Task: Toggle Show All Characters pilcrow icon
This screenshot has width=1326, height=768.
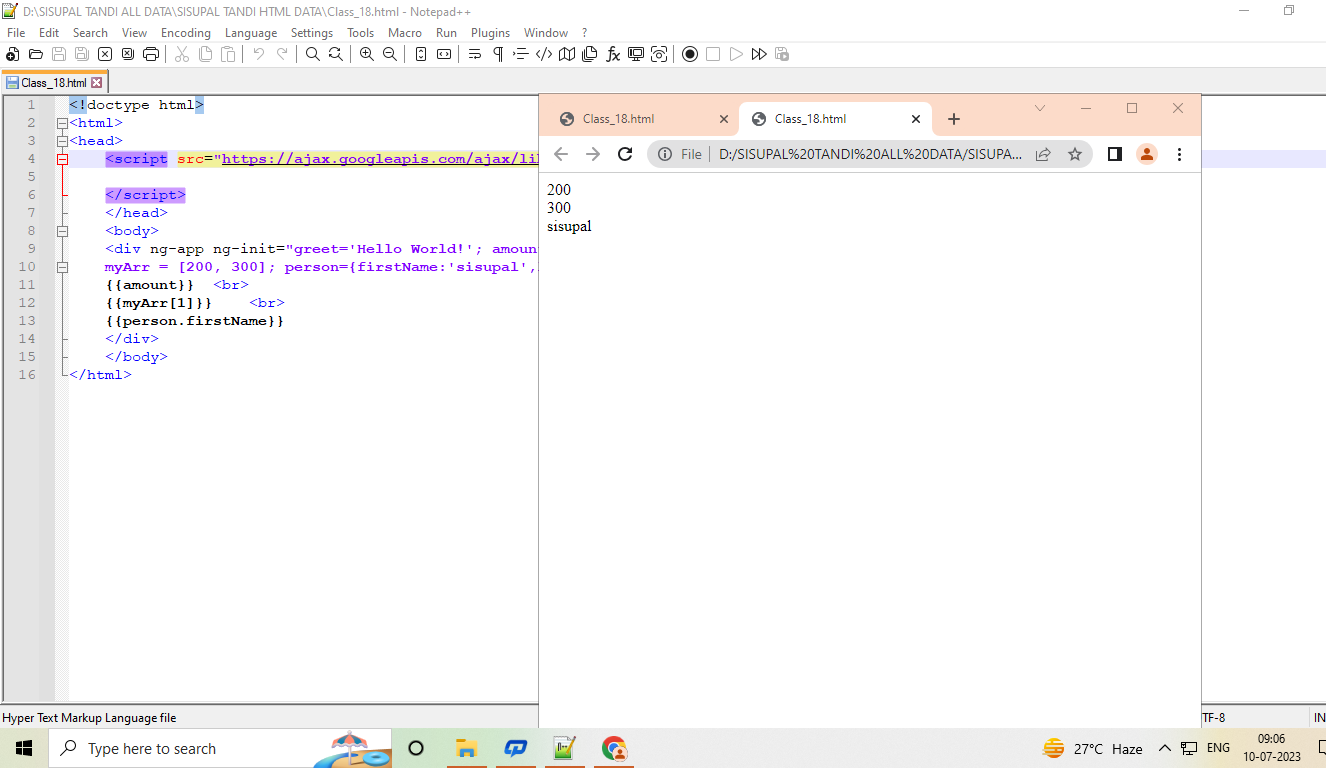Action: 498,54
